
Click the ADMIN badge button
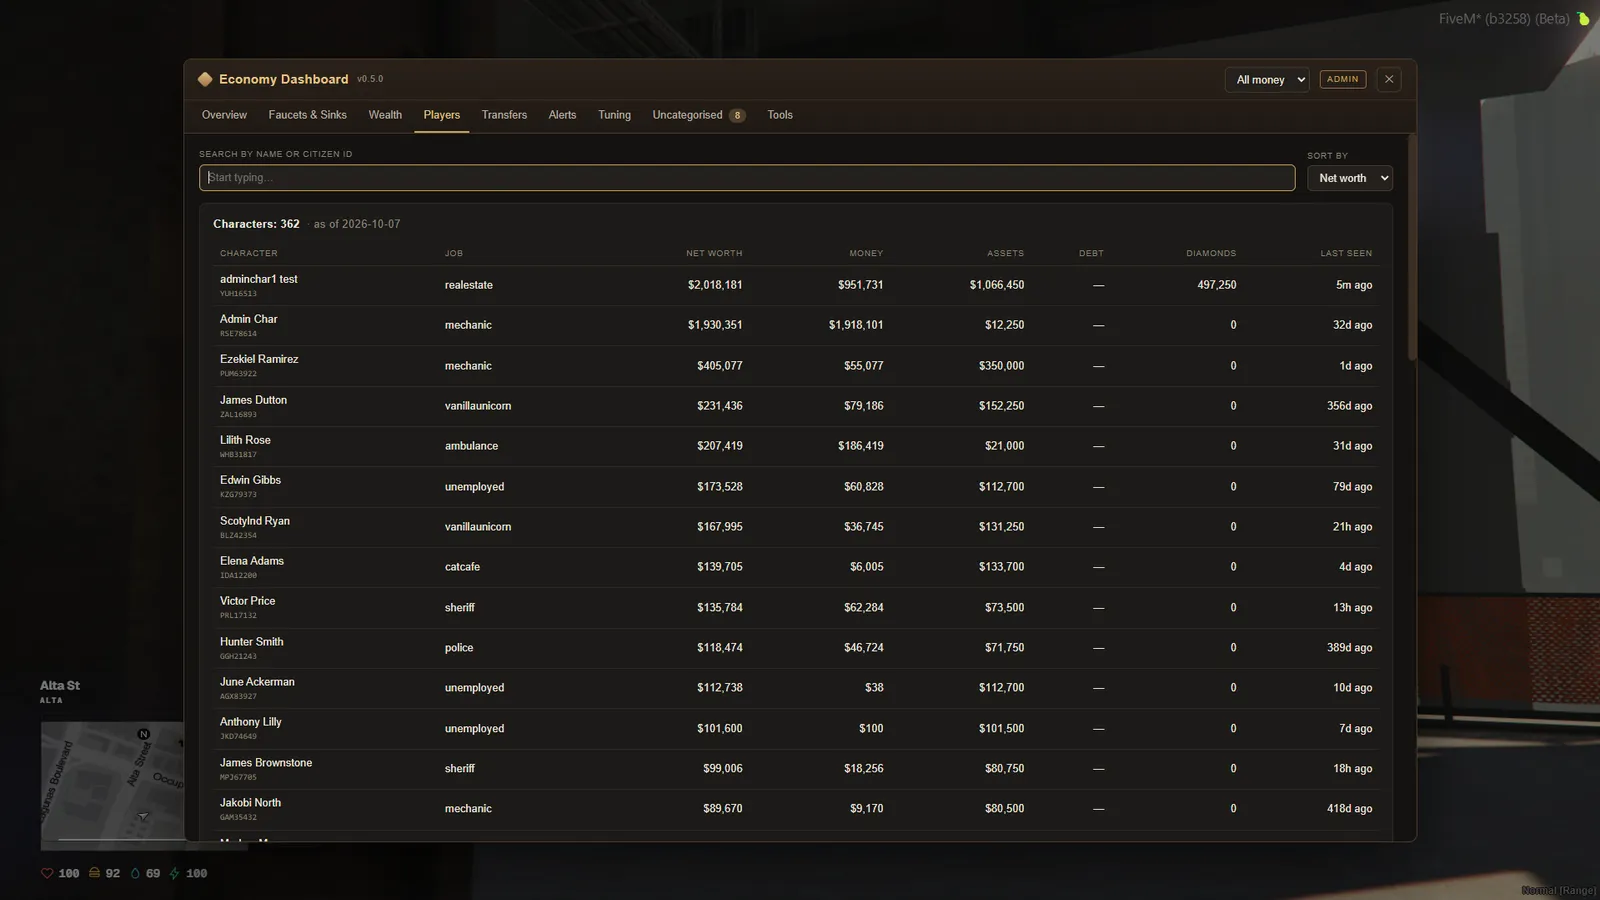click(x=1343, y=79)
